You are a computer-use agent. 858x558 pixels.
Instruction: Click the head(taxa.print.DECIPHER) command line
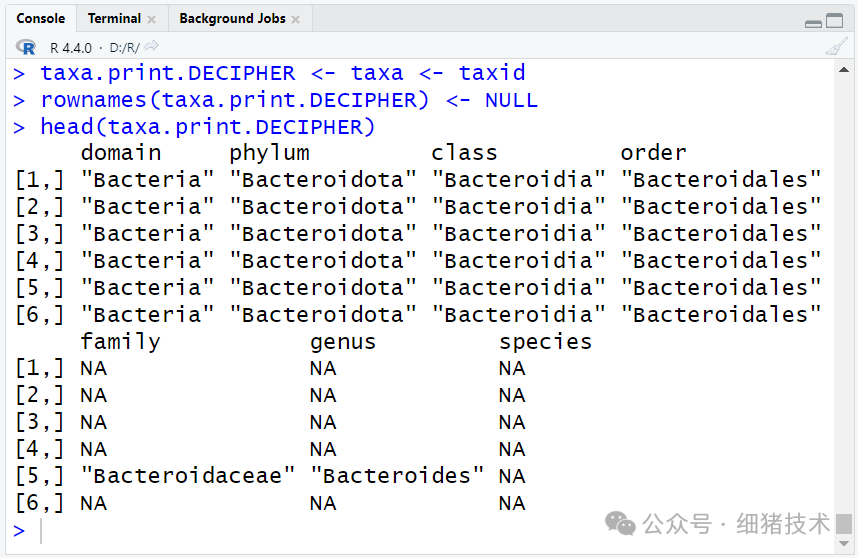207,127
